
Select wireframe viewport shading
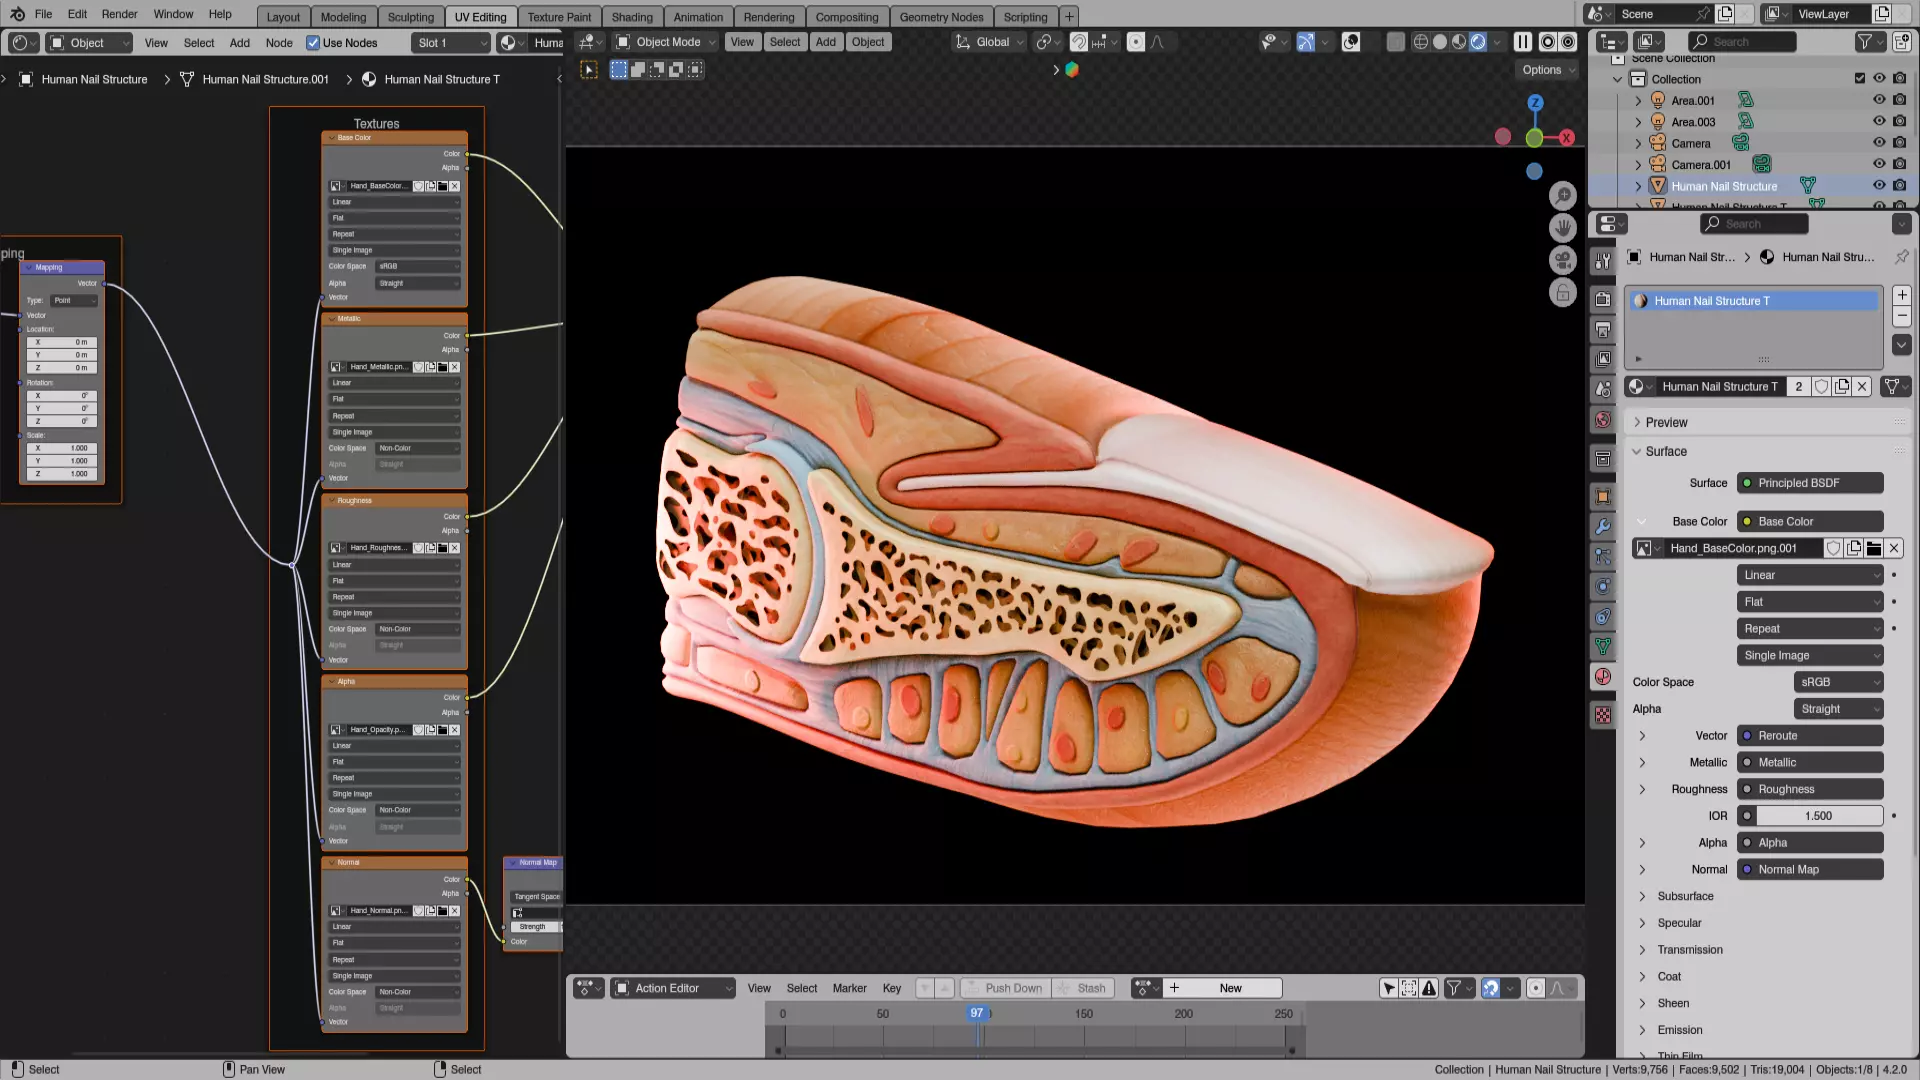pyautogui.click(x=1420, y=42)
